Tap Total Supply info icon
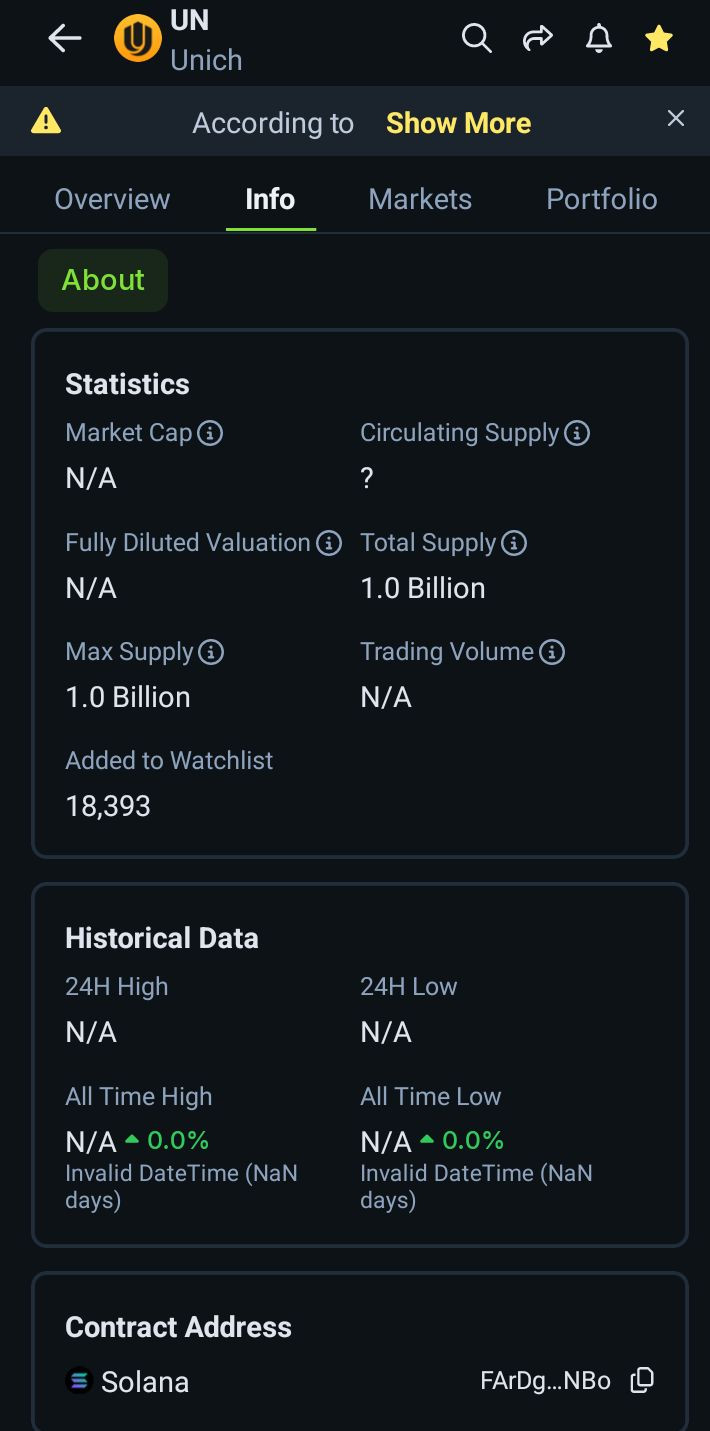710x1431 pixels. click(514, 543)
